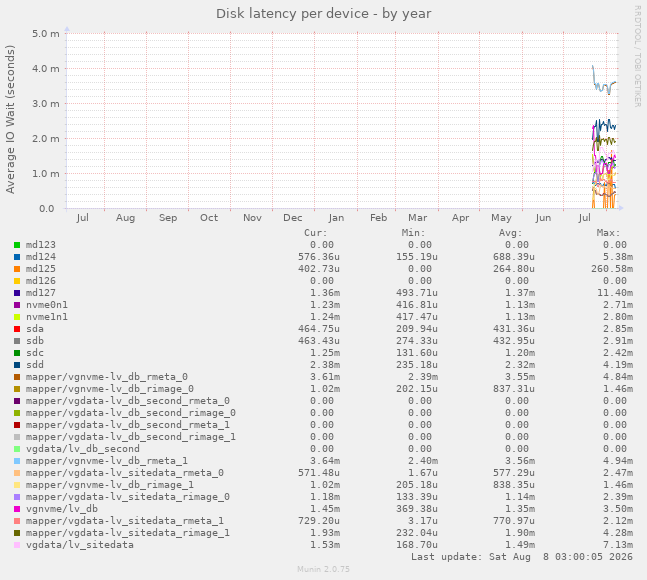Click the green sdc legend swatch
This screenshot has height=580, width=647.
click(17, 353)
